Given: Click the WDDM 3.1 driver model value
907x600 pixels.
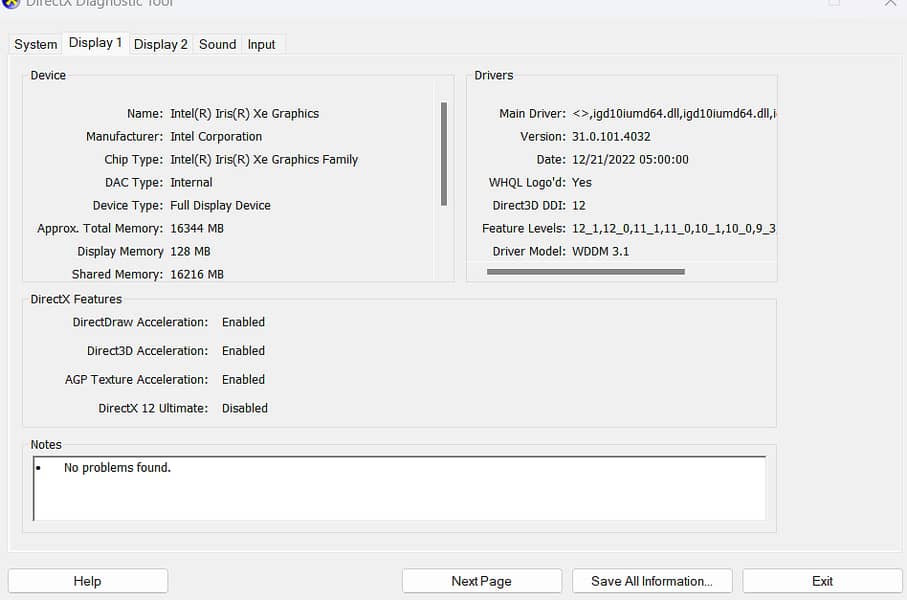Looking at the screenshot, I should pos(601,252).
